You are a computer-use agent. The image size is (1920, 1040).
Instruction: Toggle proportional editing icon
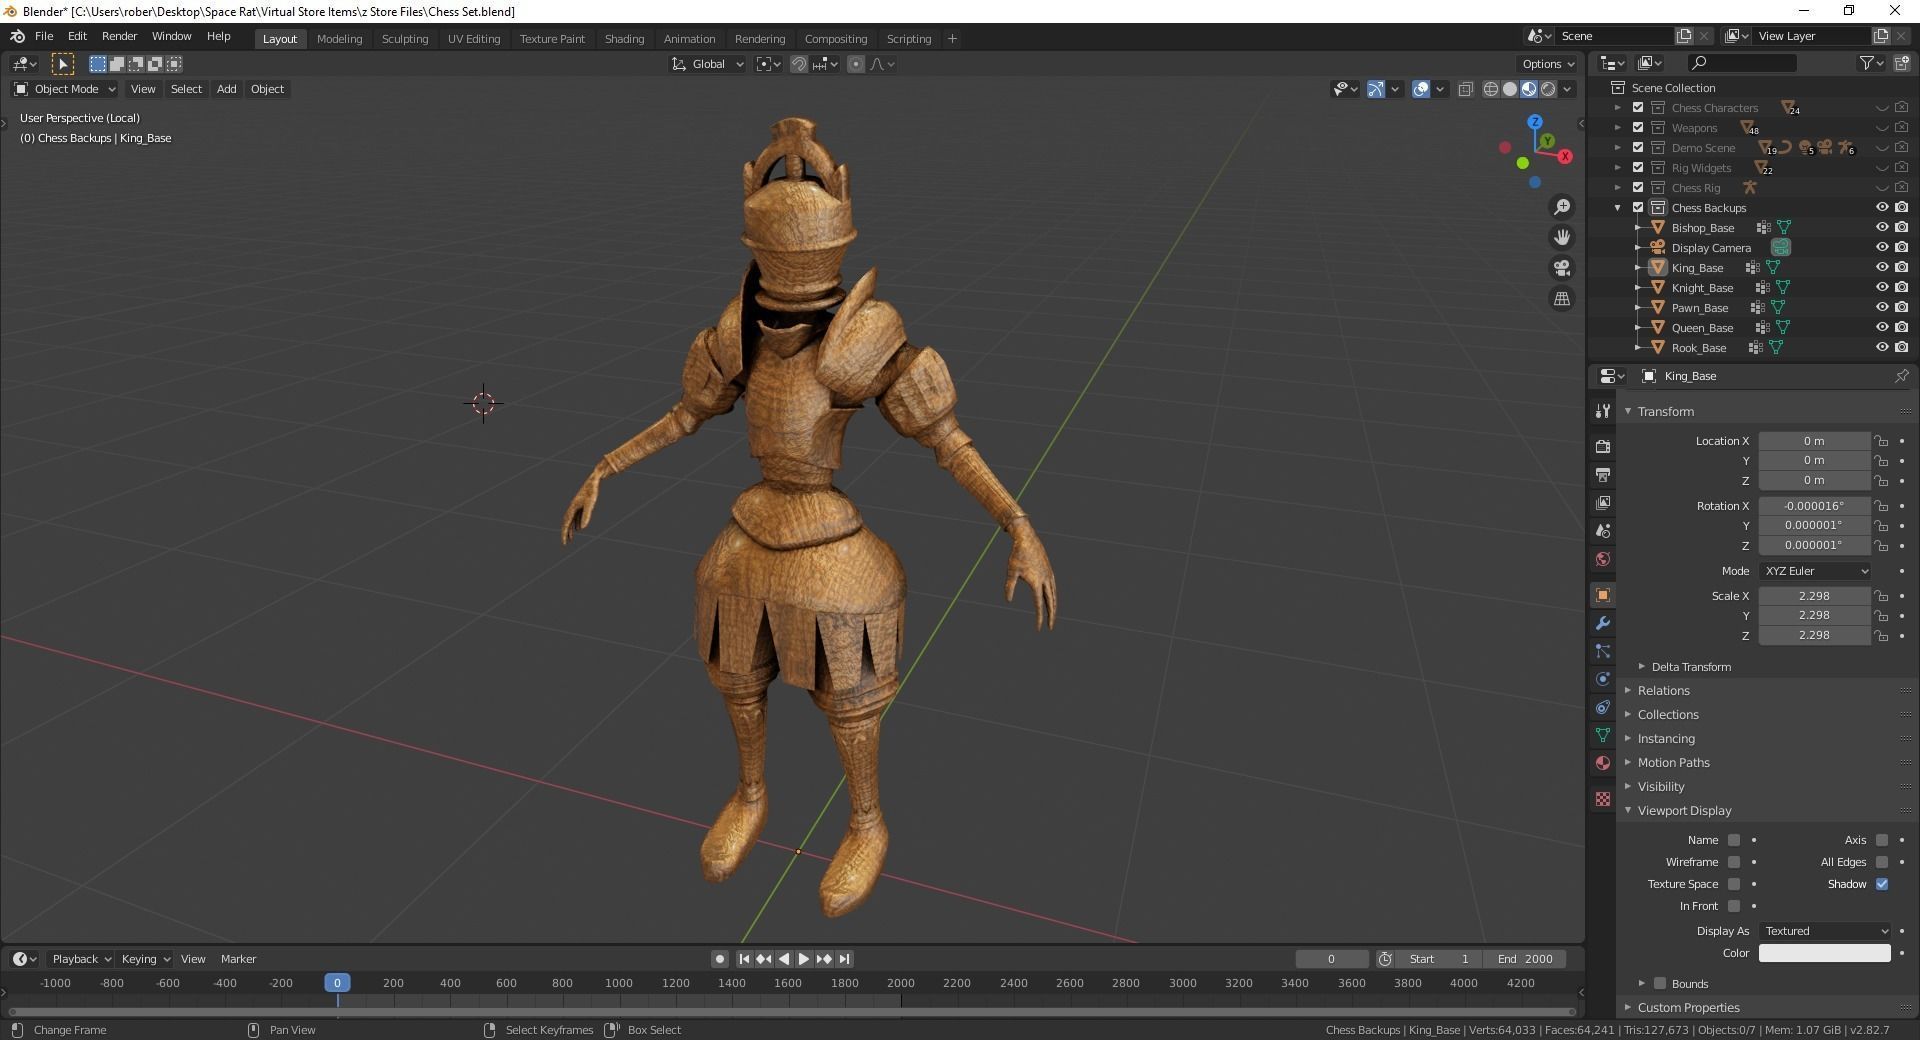coord(856,64)
